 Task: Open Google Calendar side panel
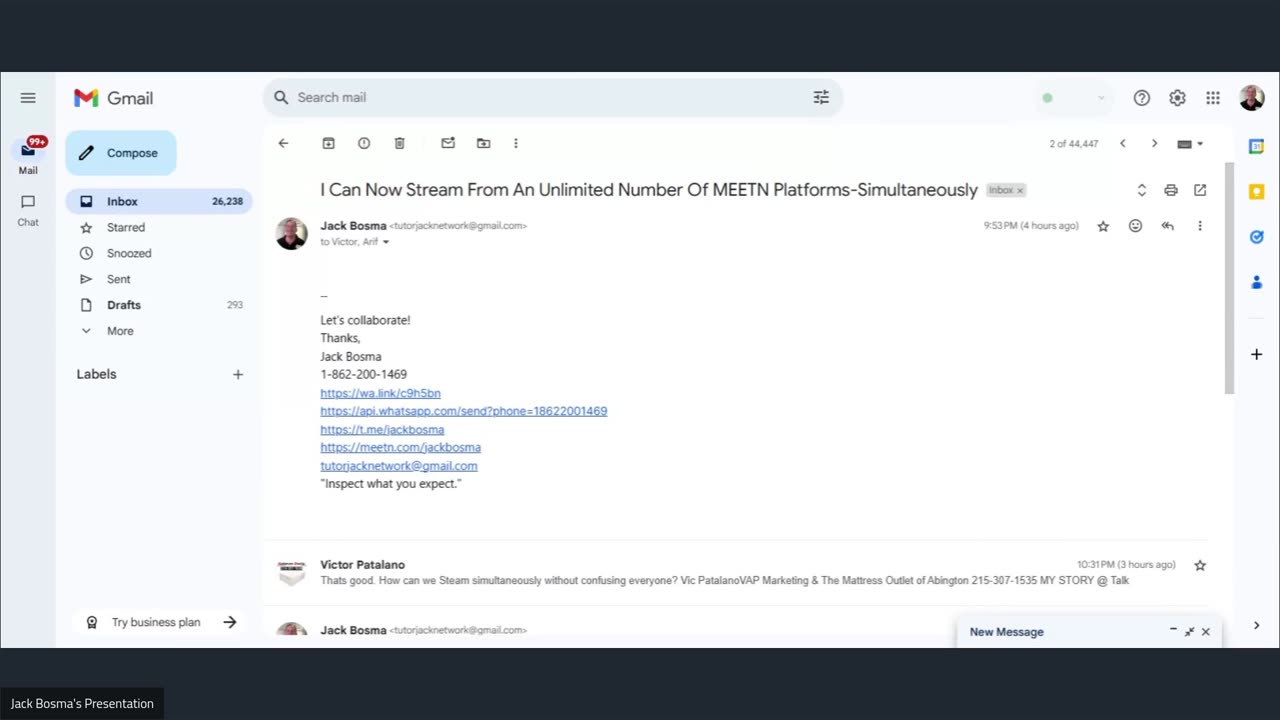coord(1256,146)
